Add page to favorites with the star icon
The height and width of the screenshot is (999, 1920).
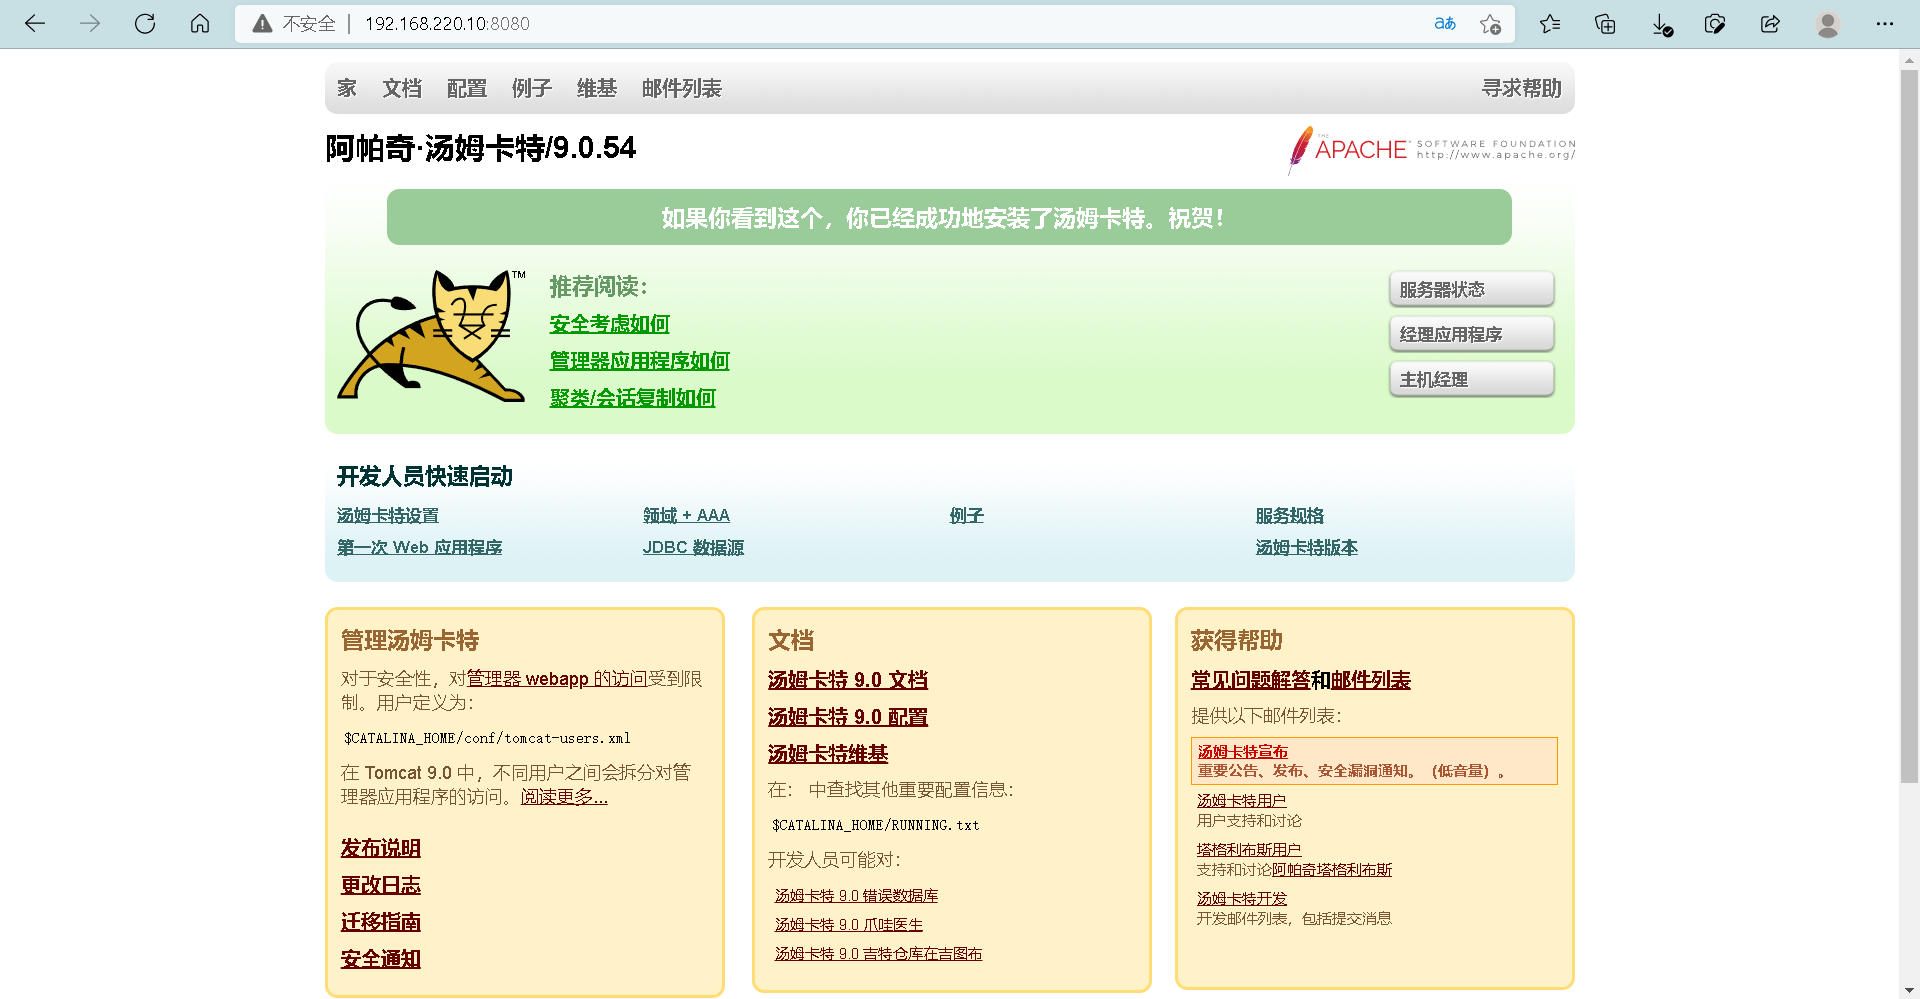point(1490,24)
